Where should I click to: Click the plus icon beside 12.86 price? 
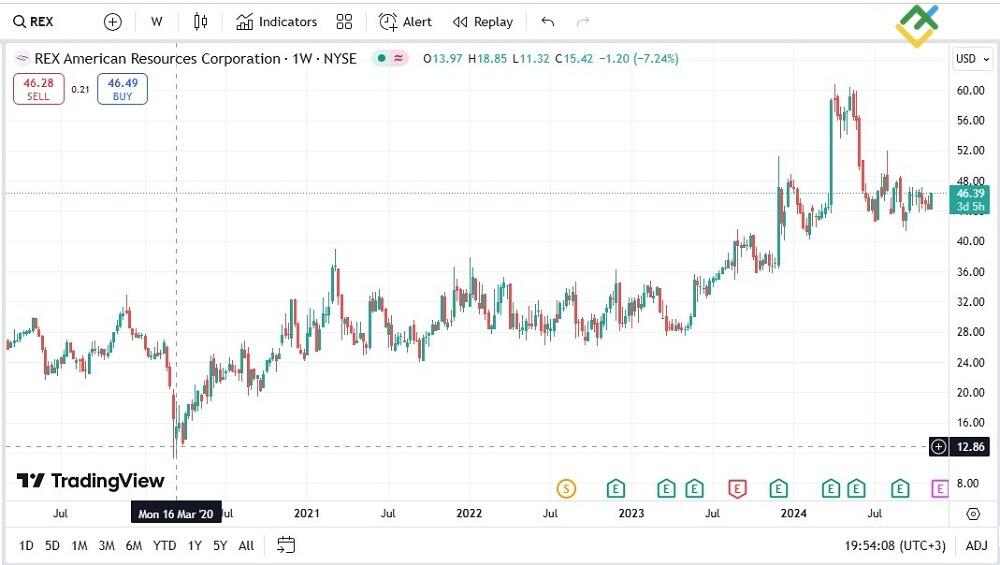coord(938,447)
